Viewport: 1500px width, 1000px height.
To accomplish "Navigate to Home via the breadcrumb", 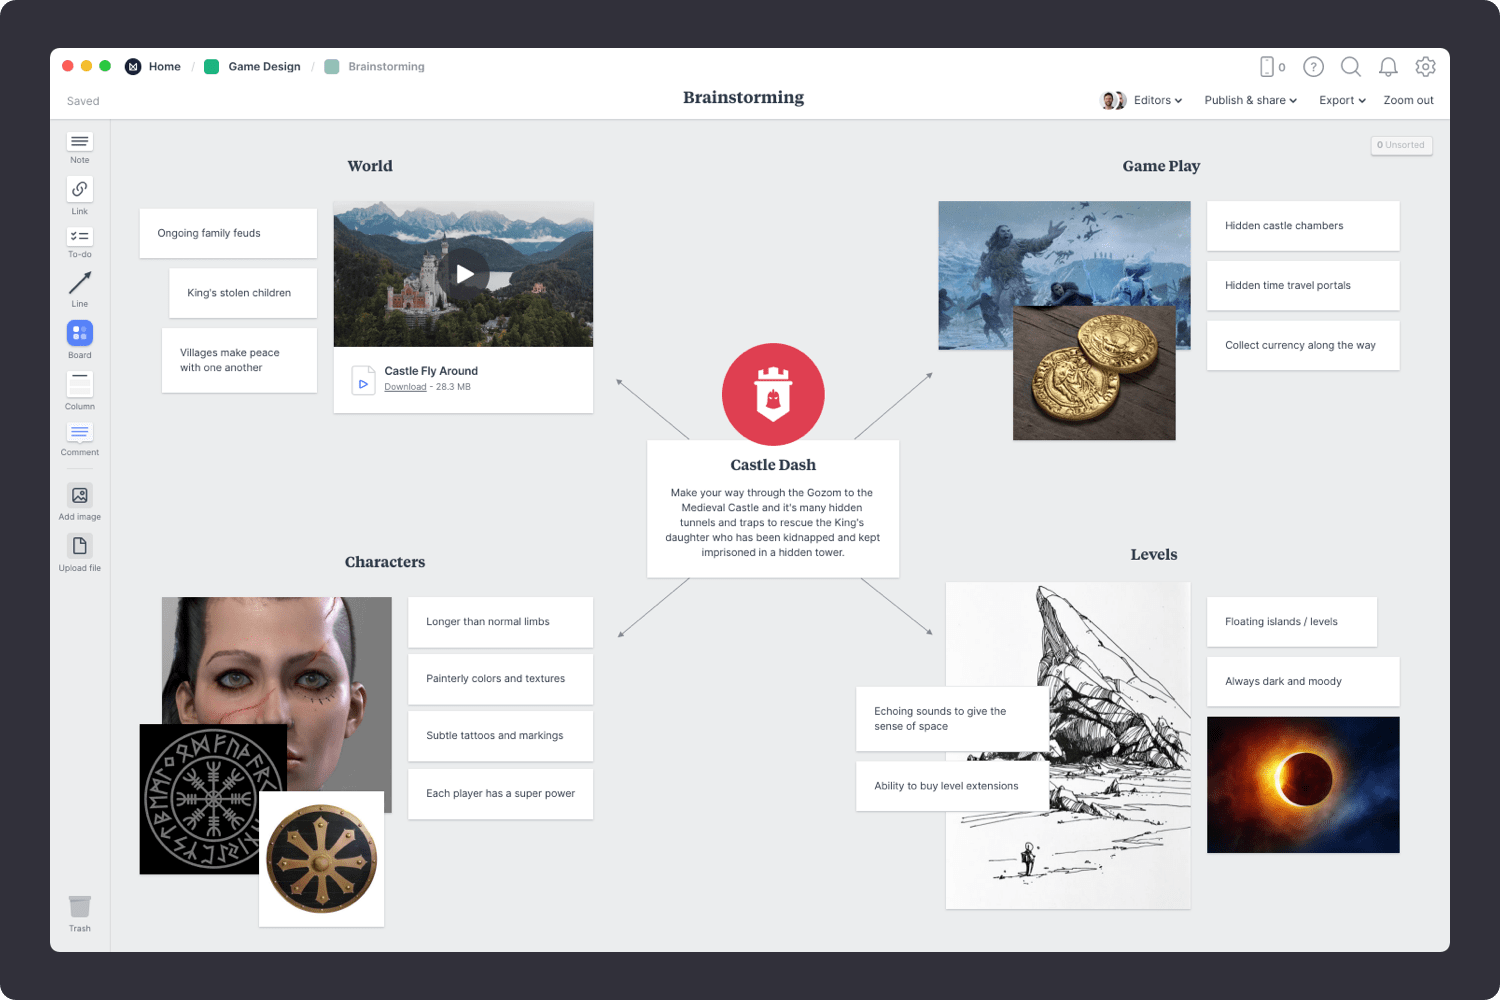I will (164, 66).
